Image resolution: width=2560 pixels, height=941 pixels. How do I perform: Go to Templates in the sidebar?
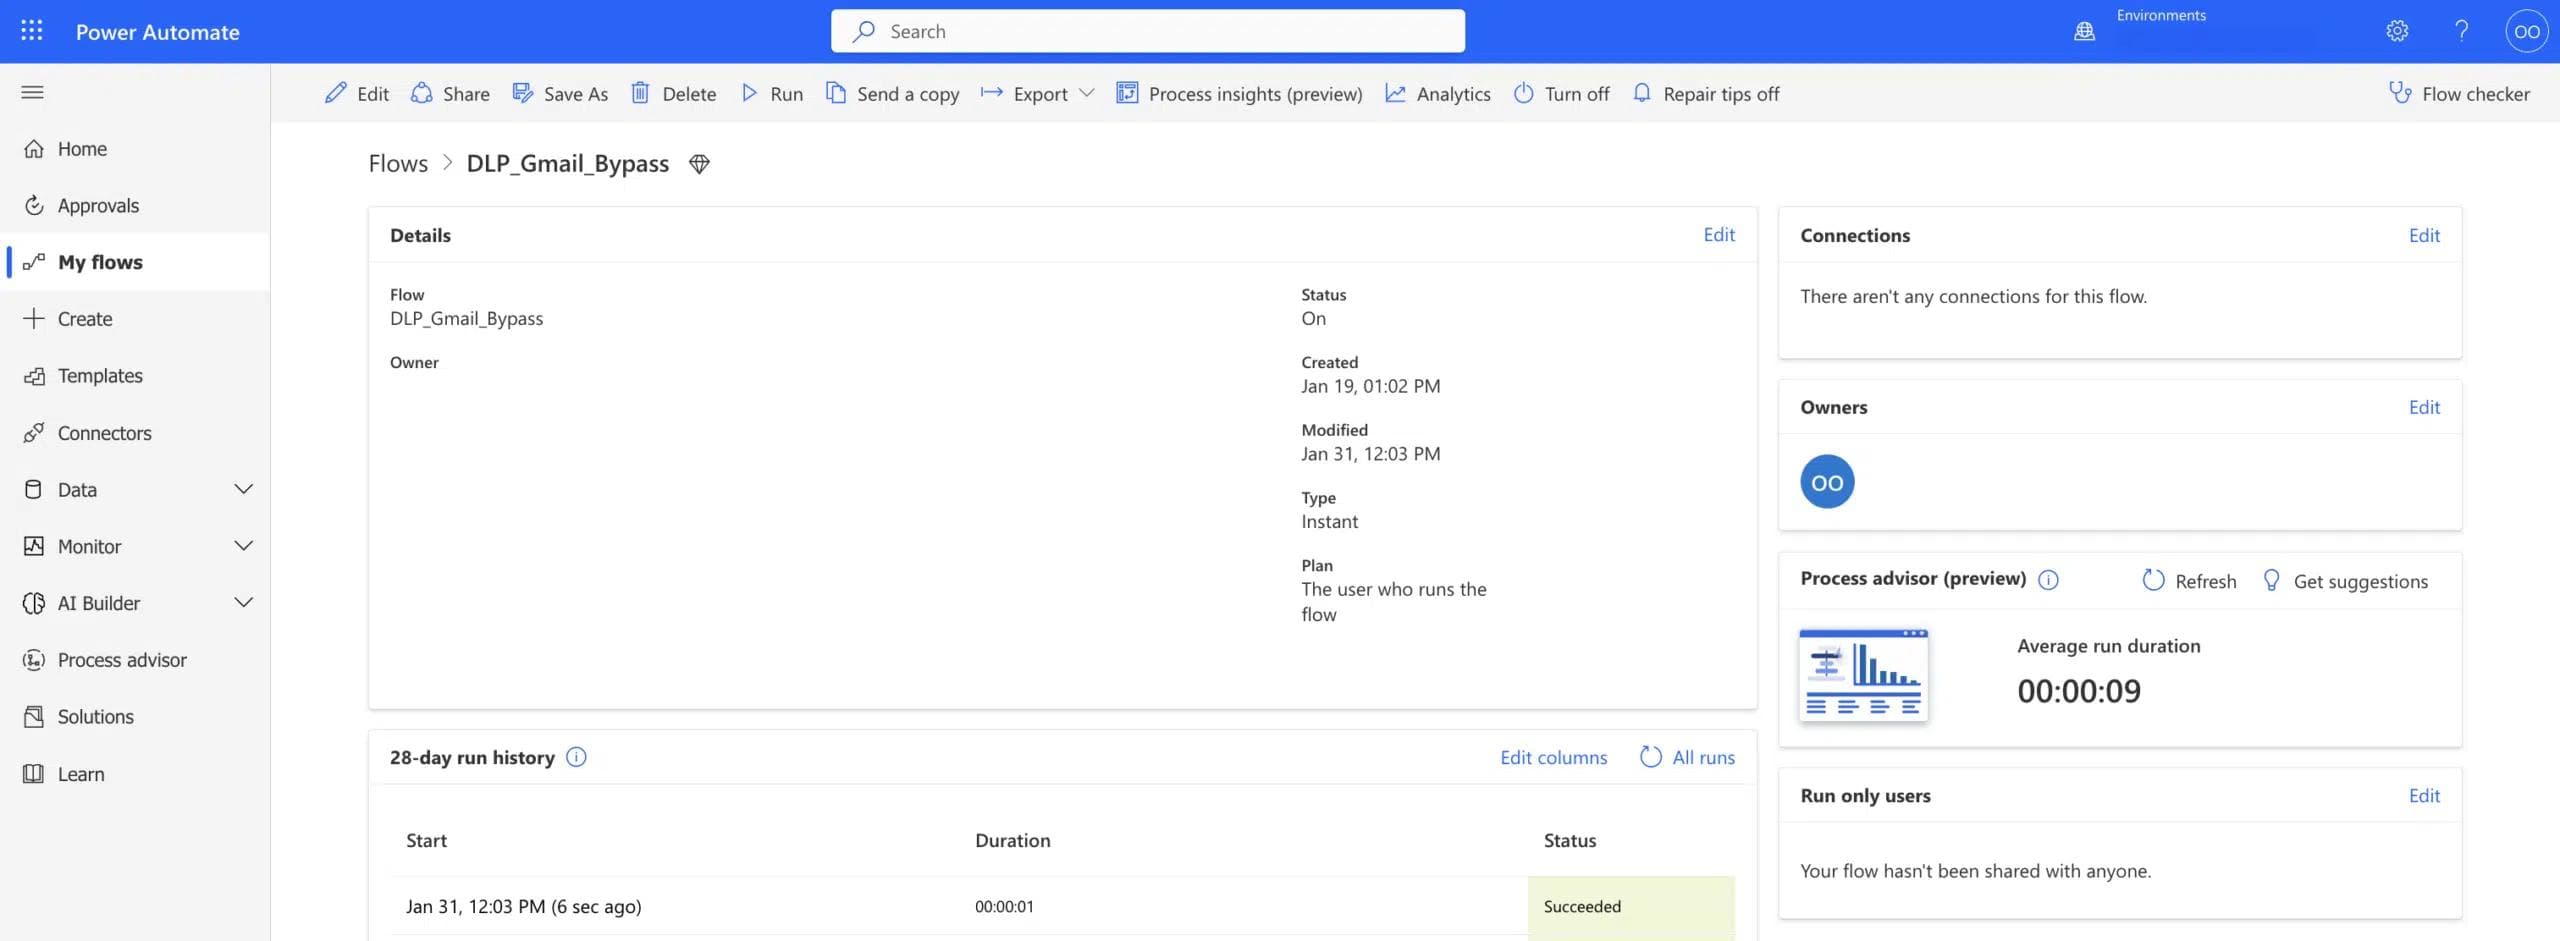tap(99, 376)
